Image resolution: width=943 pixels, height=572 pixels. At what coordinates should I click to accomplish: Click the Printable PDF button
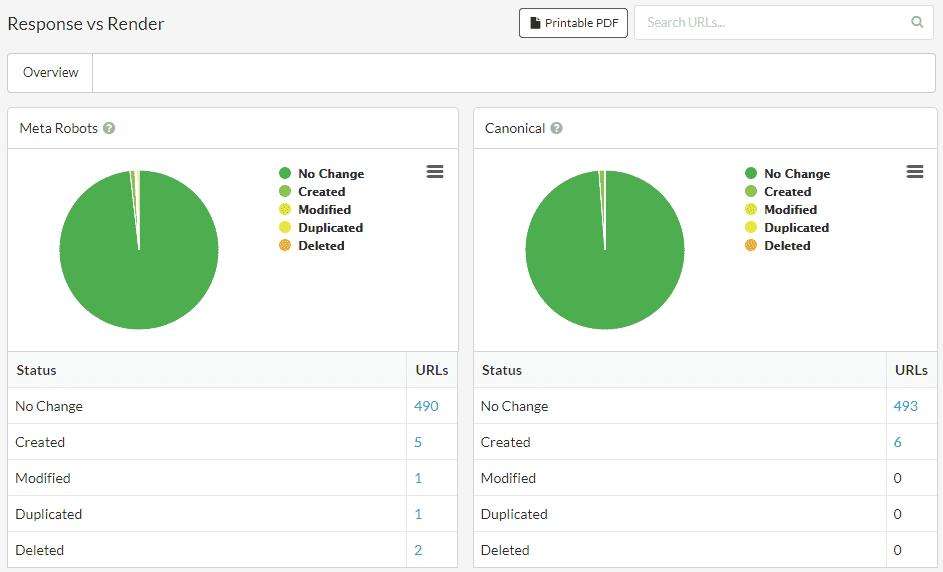click(x=573, y=23)
